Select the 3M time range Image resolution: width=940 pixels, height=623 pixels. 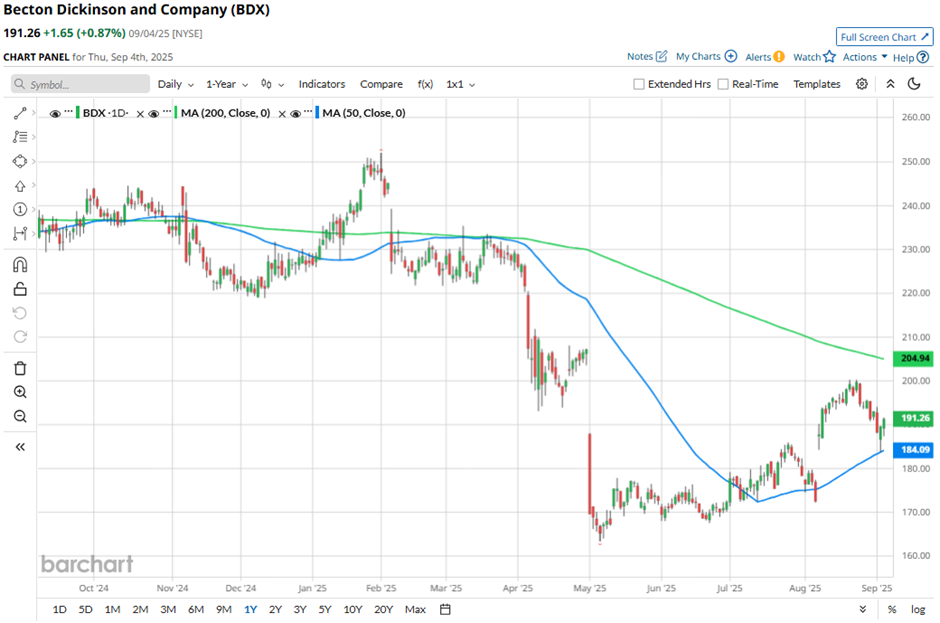point(168,609)
